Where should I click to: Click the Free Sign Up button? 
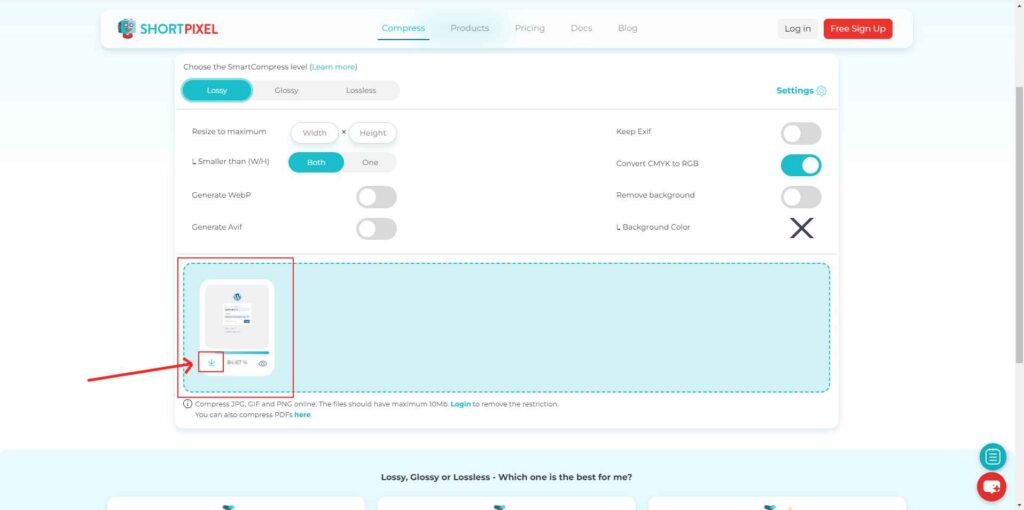857,29
